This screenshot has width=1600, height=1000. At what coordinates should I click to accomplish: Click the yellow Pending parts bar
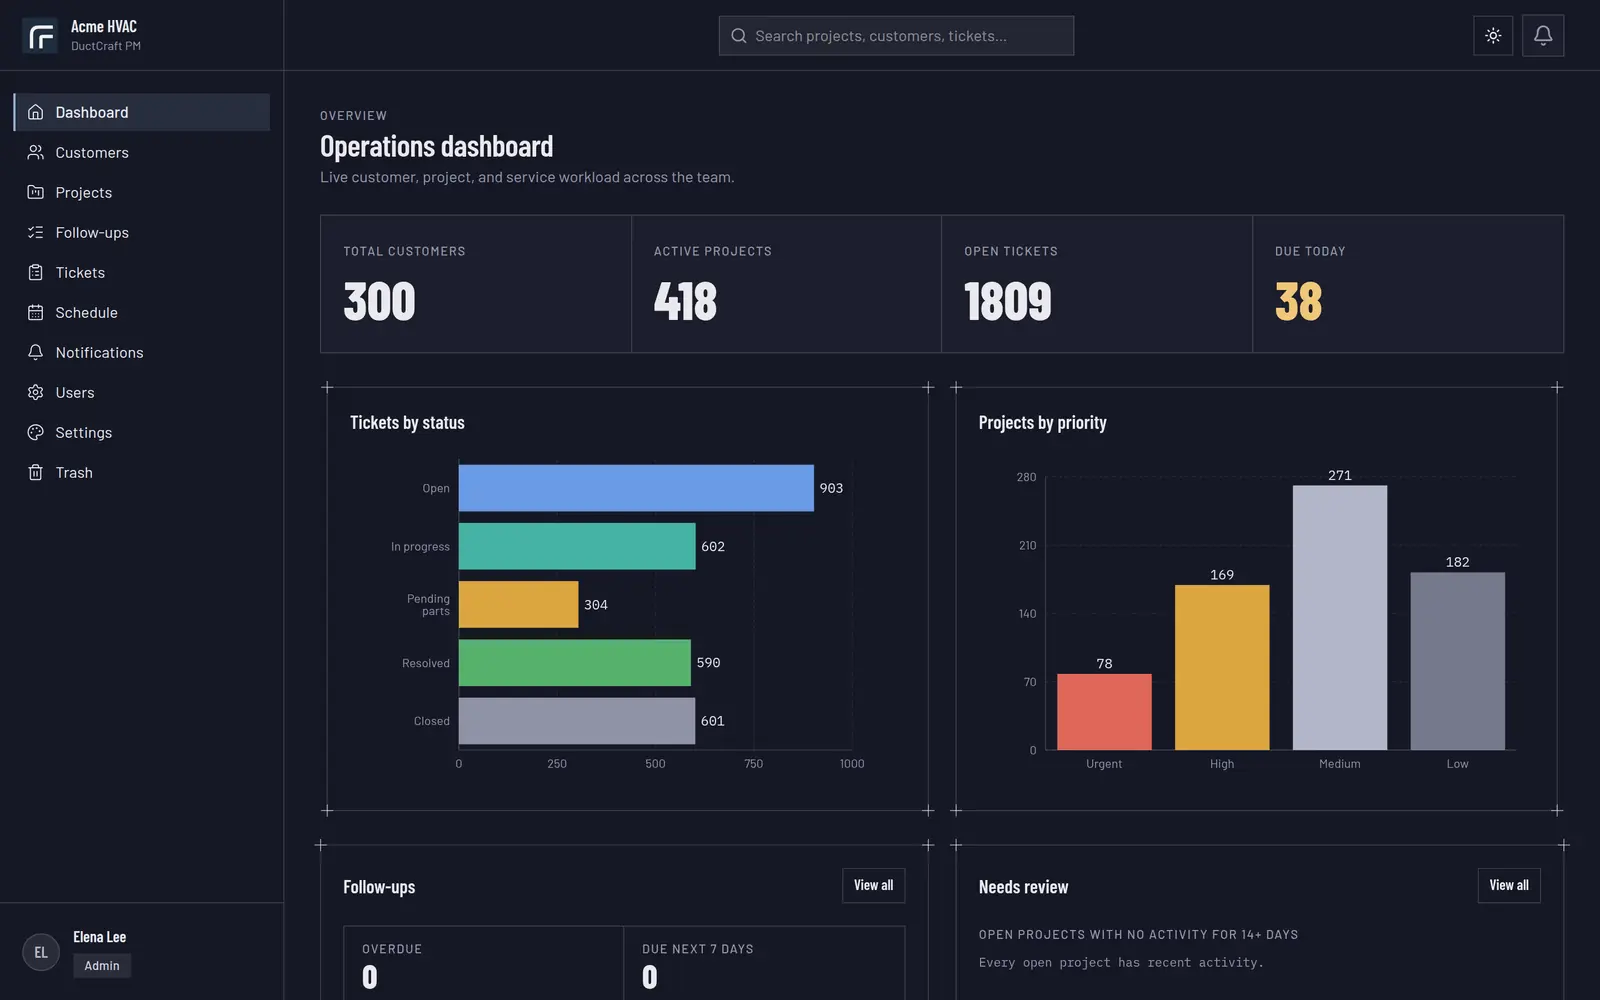(x=518, y=605)
